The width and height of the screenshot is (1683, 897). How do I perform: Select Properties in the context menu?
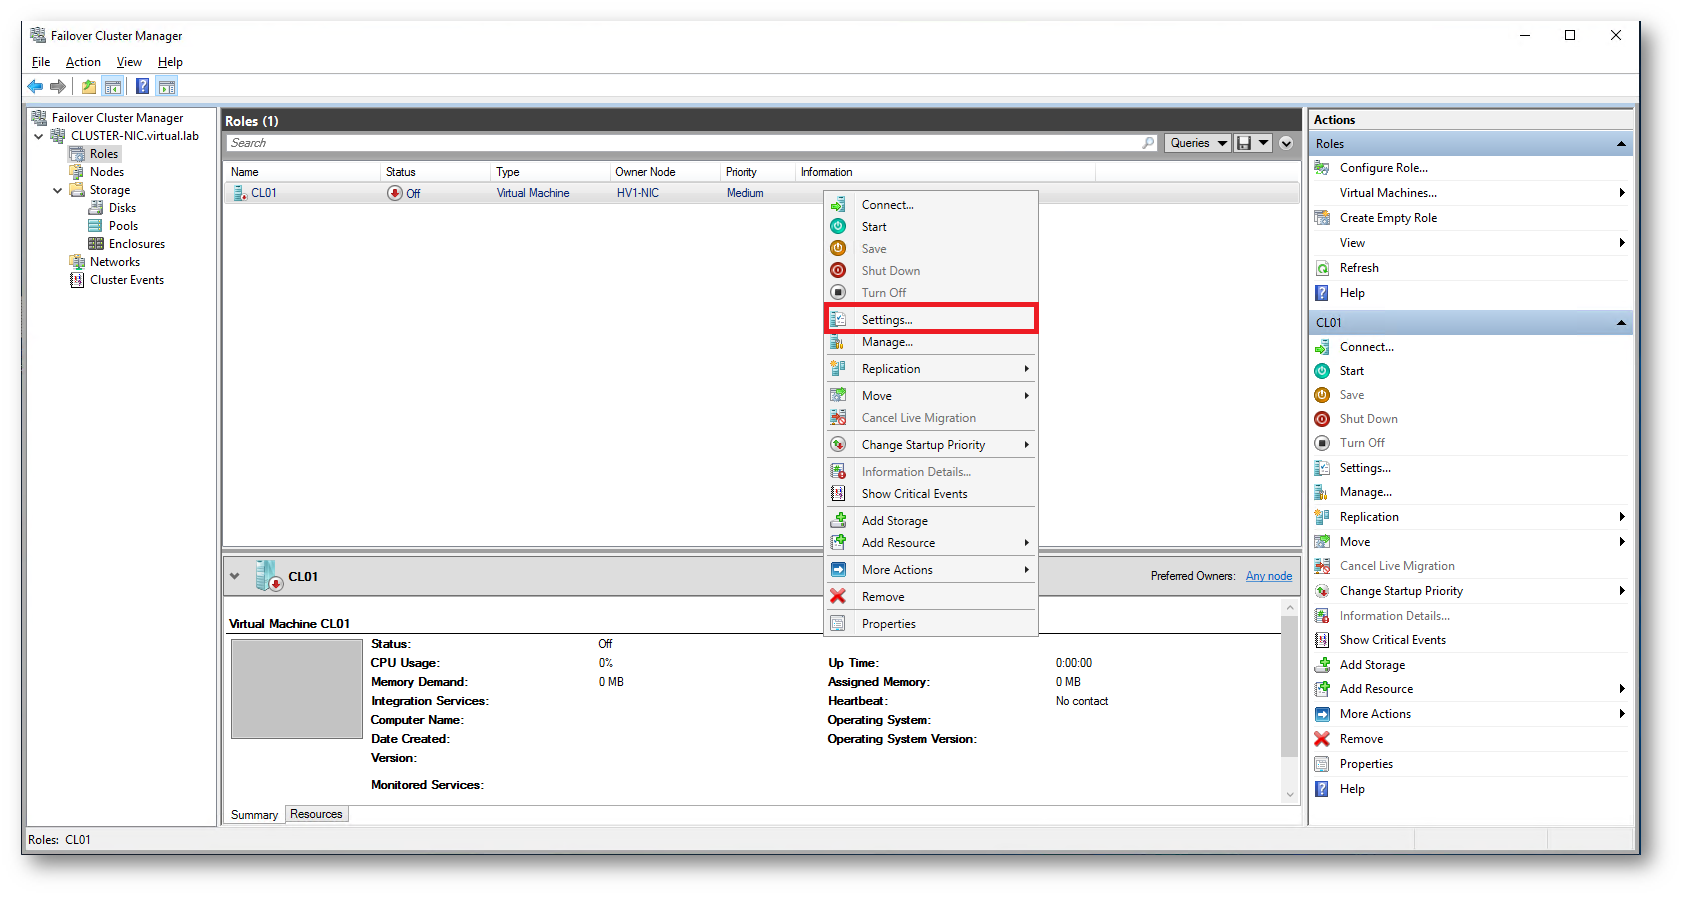point(931,624)
